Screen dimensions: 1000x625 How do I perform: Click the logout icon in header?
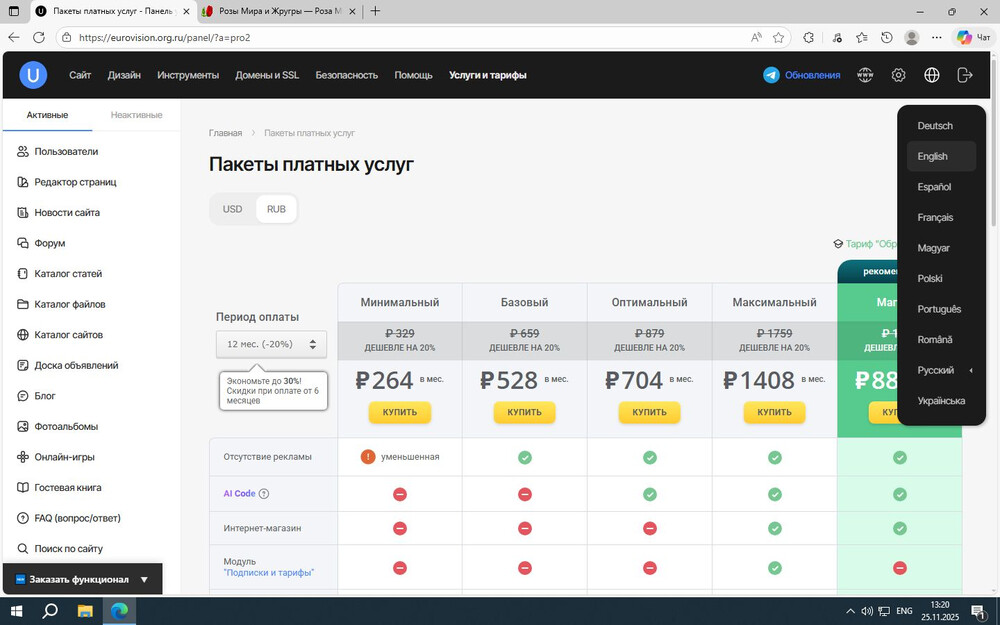(965, 75)
